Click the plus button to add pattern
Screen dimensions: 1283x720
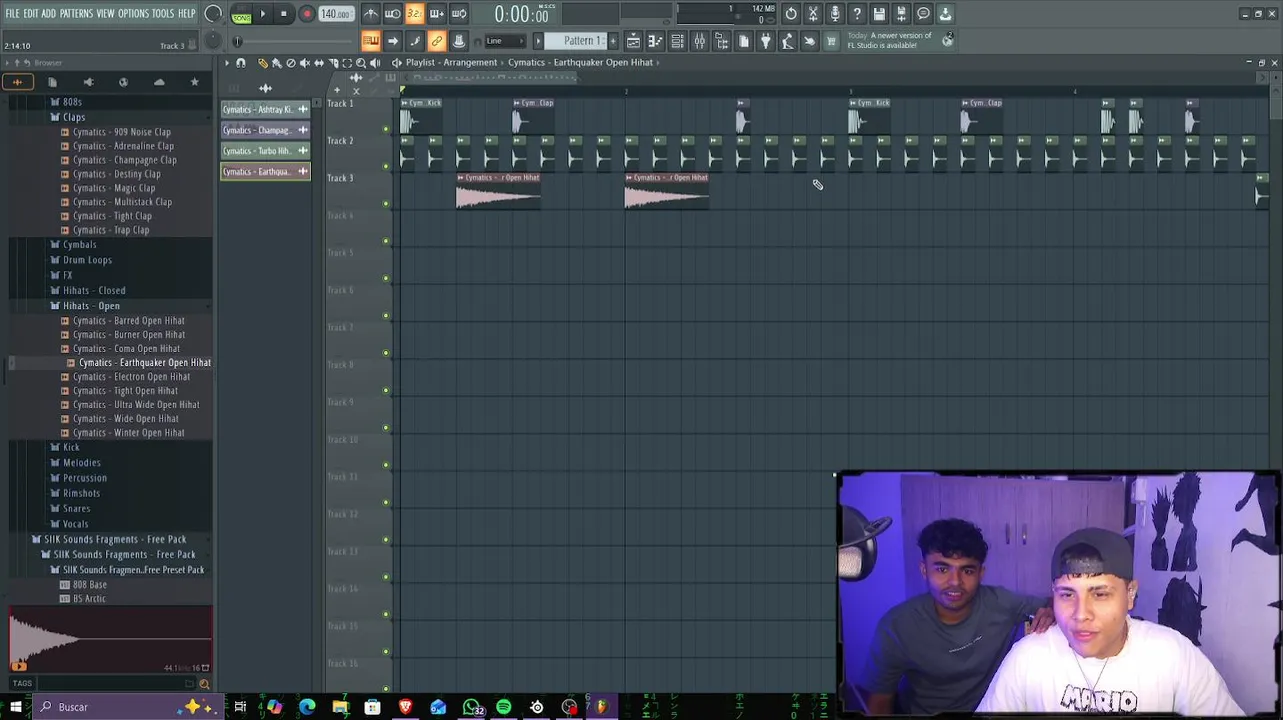[x=611, y=41]
